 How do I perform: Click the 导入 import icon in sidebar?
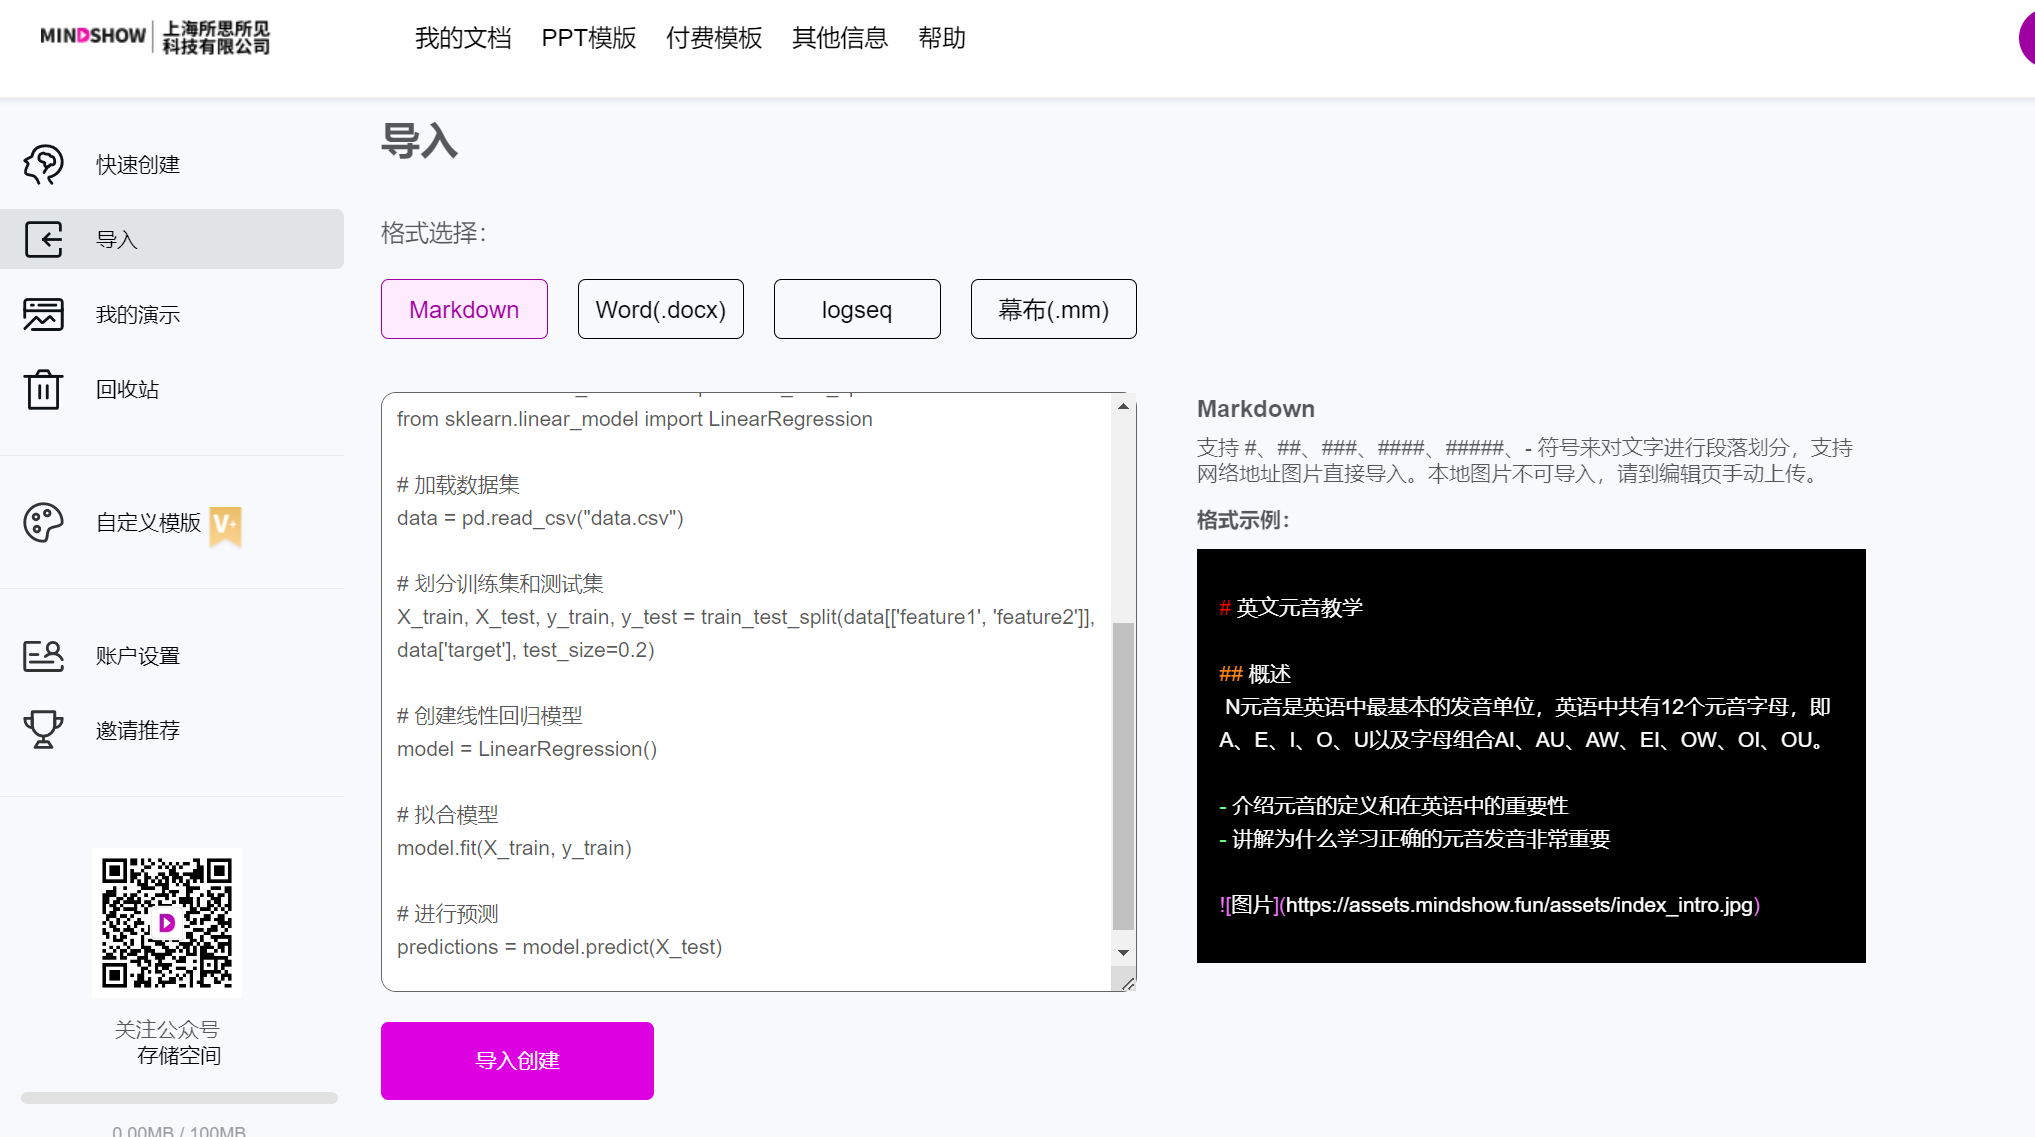(42, 239)
